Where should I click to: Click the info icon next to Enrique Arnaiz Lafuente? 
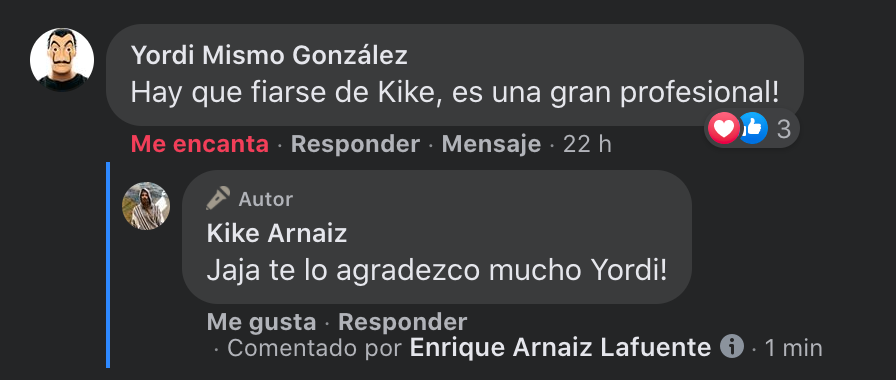[x=731, y=346]
